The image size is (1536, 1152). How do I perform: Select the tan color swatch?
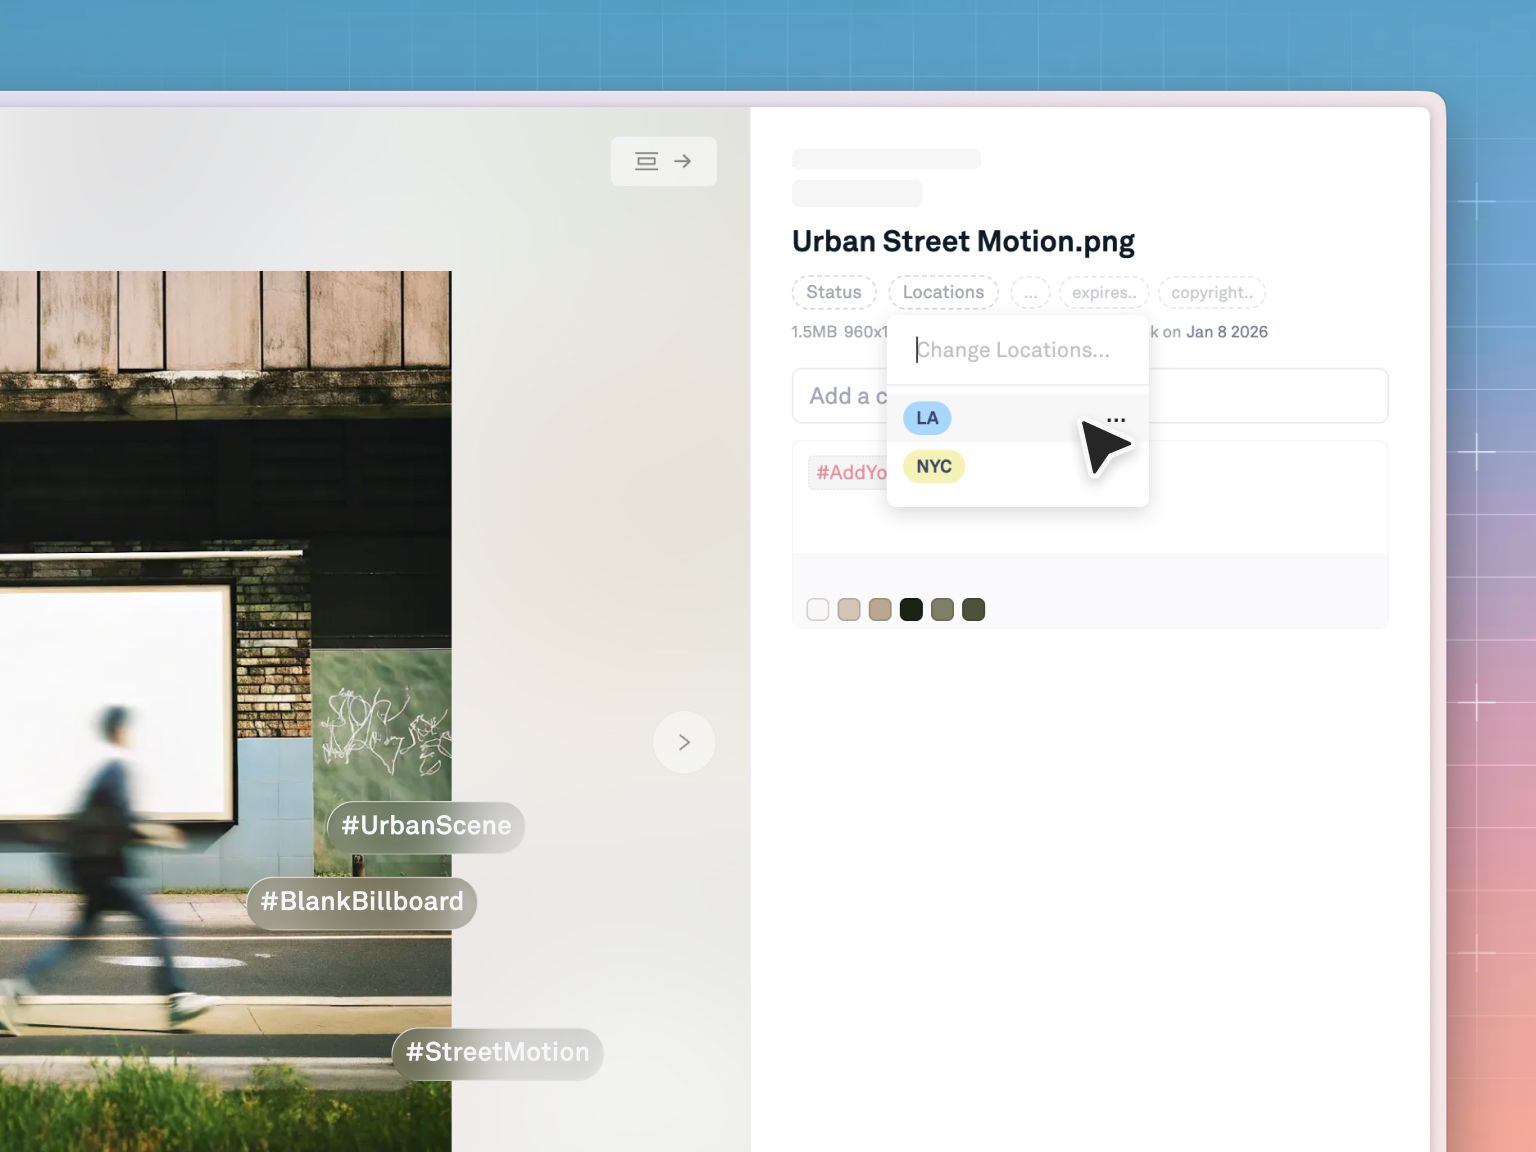coord(880,610)
